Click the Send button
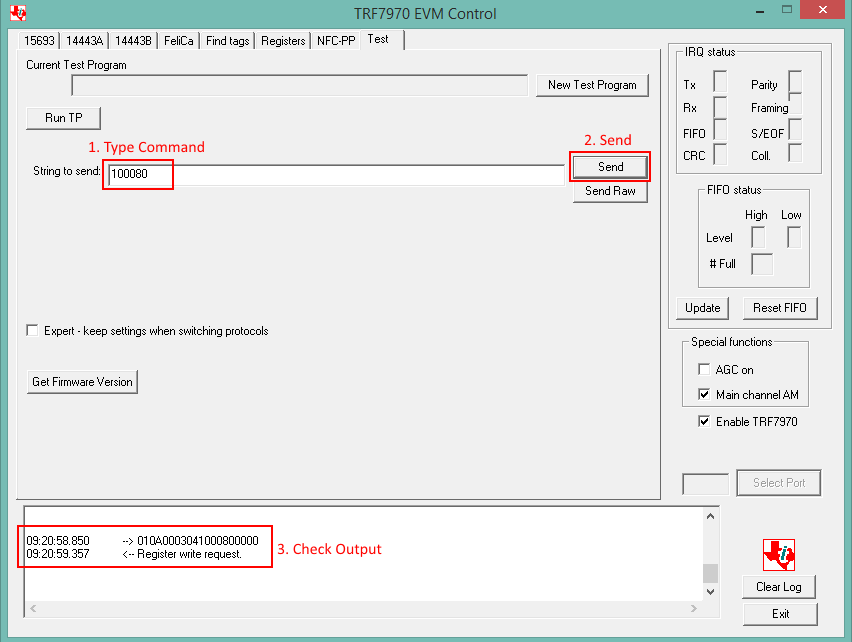Viewport: 852px width, 642px height. (x=610, y=167)
